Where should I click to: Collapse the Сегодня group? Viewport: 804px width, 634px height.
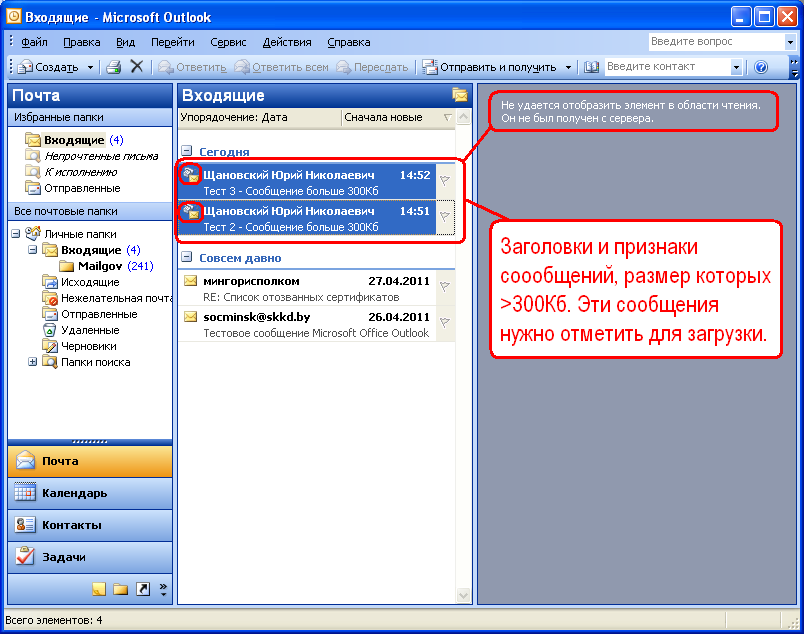[187, 151]
